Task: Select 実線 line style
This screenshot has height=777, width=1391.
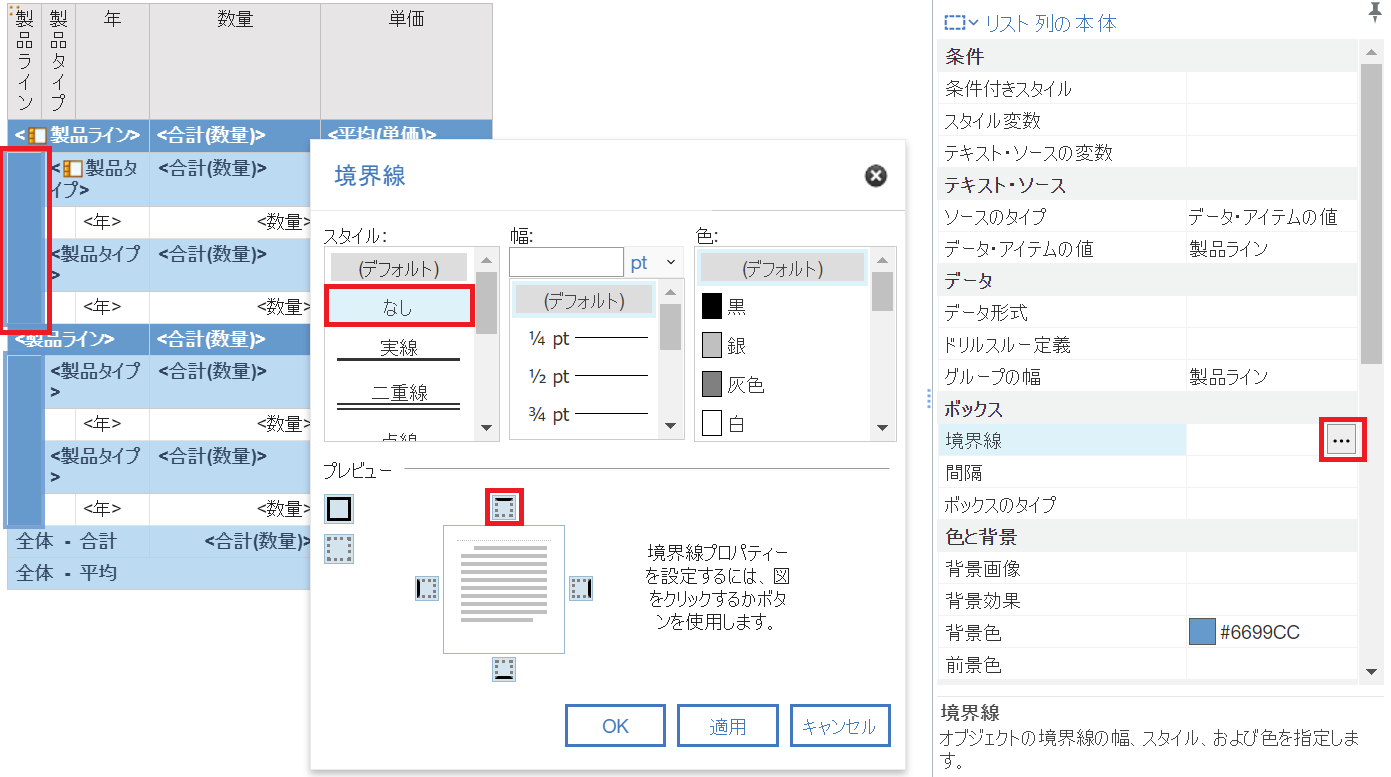Action: (x=399, y=349)
